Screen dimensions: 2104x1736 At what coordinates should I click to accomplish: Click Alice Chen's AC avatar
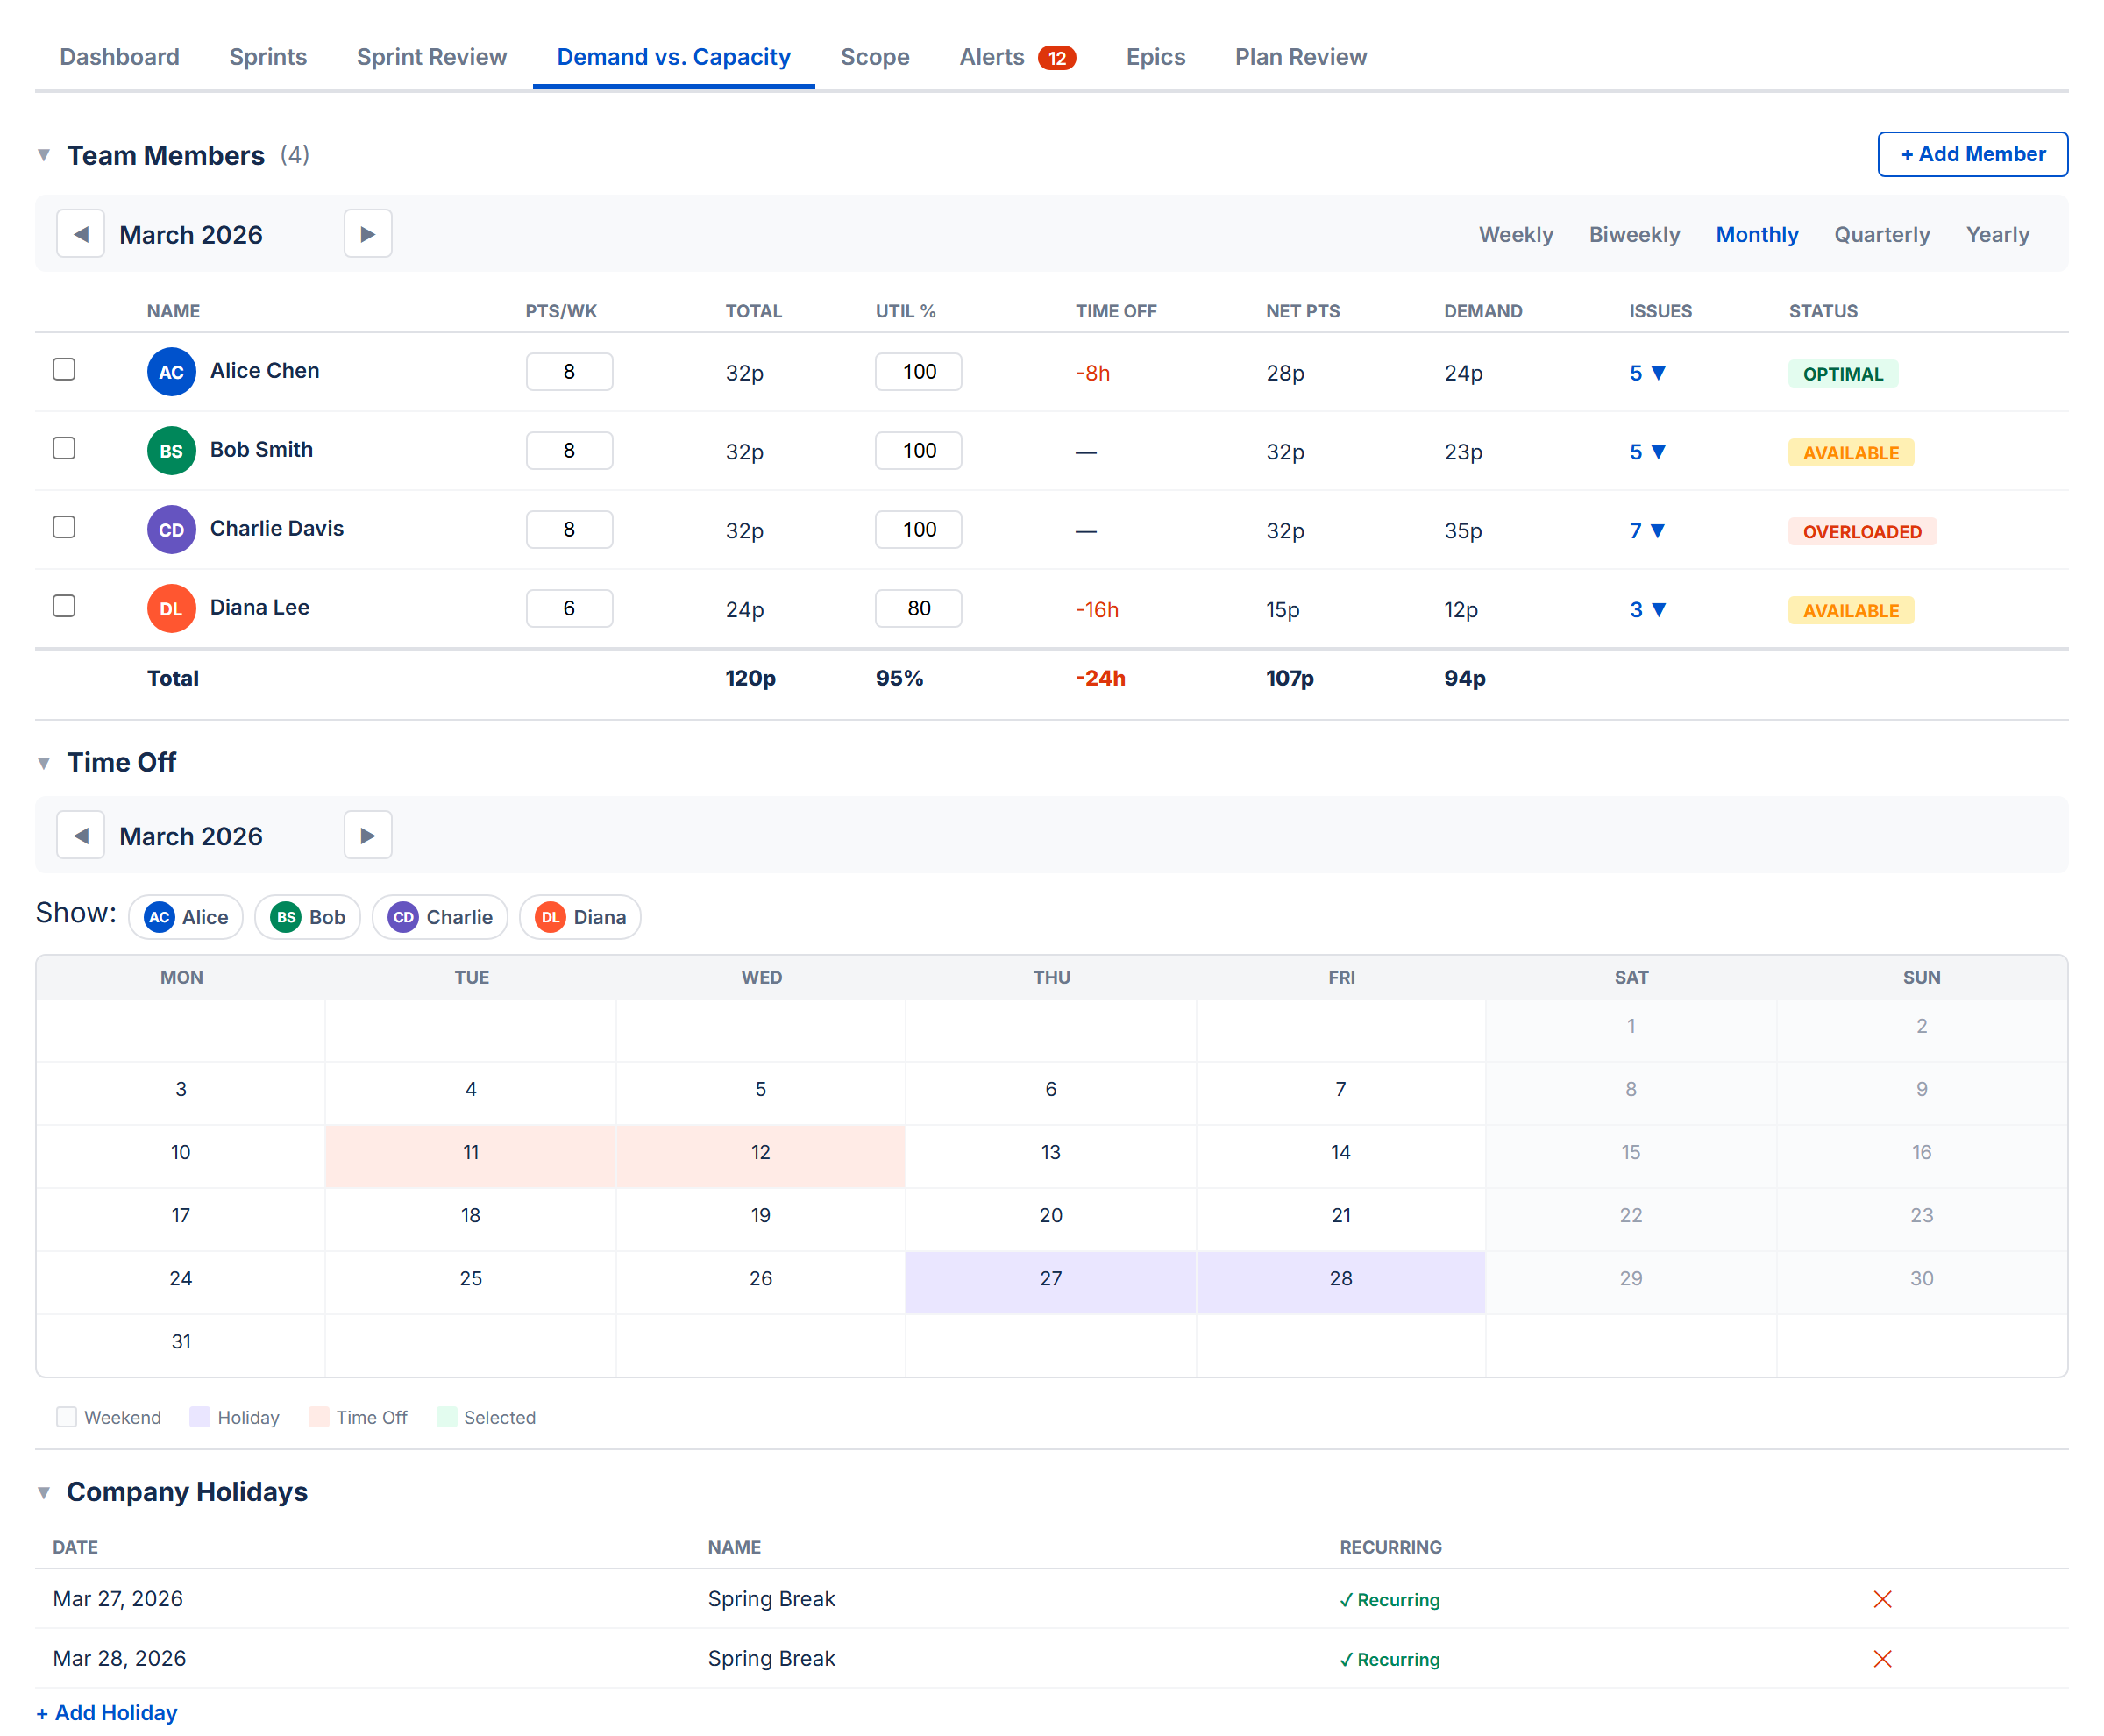171,372
